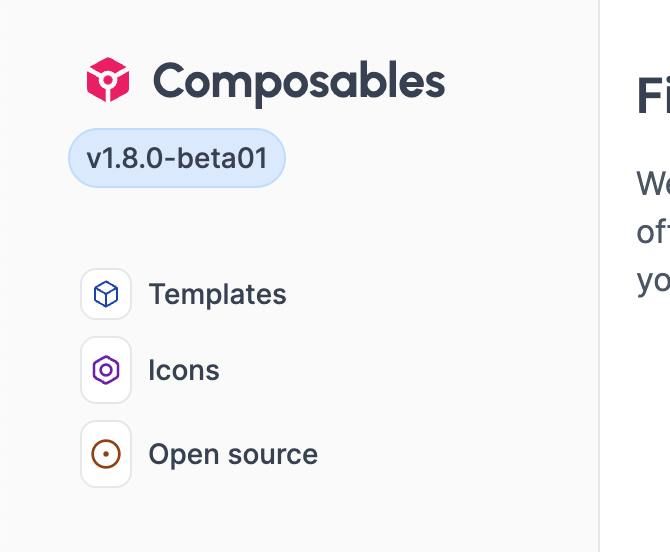Click the brown Open source circle icon
This screenshot has height=552, width=670.
coord(106,454)
